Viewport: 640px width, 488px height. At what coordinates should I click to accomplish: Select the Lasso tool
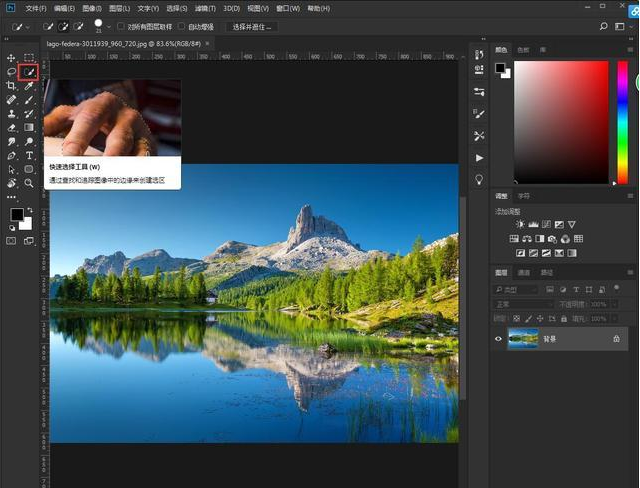pyautogui.click(x=12, y=72)
